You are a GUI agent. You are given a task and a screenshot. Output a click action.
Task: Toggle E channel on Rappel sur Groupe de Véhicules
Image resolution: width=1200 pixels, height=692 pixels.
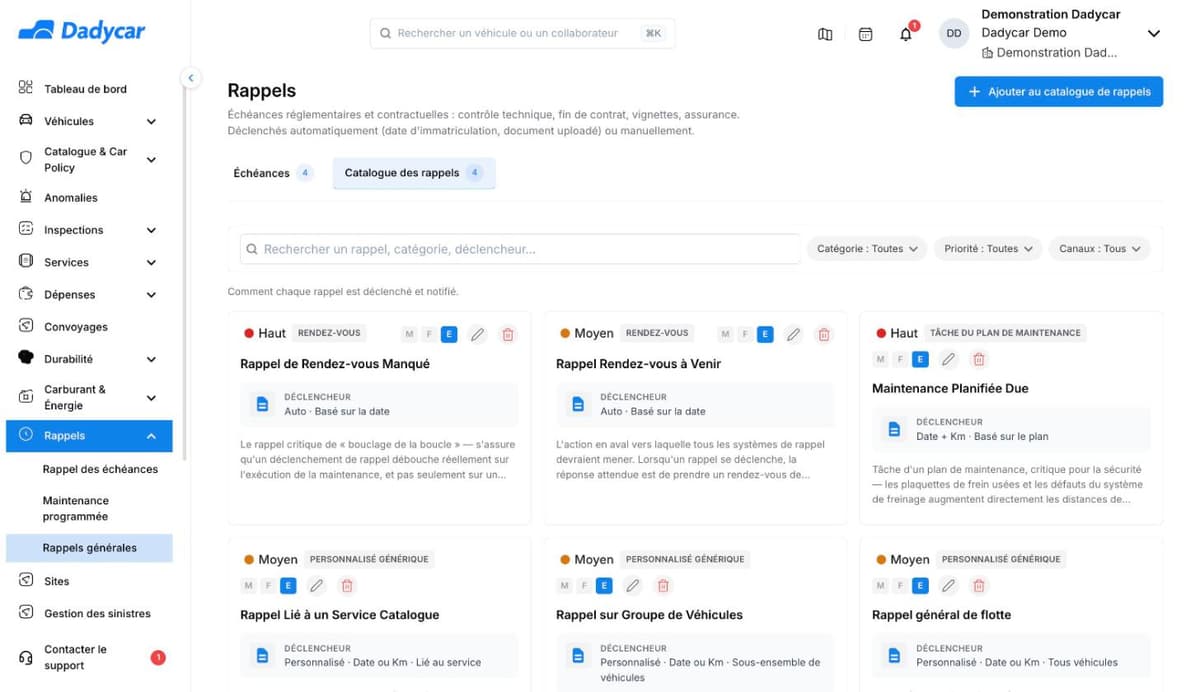pos(604,585)
